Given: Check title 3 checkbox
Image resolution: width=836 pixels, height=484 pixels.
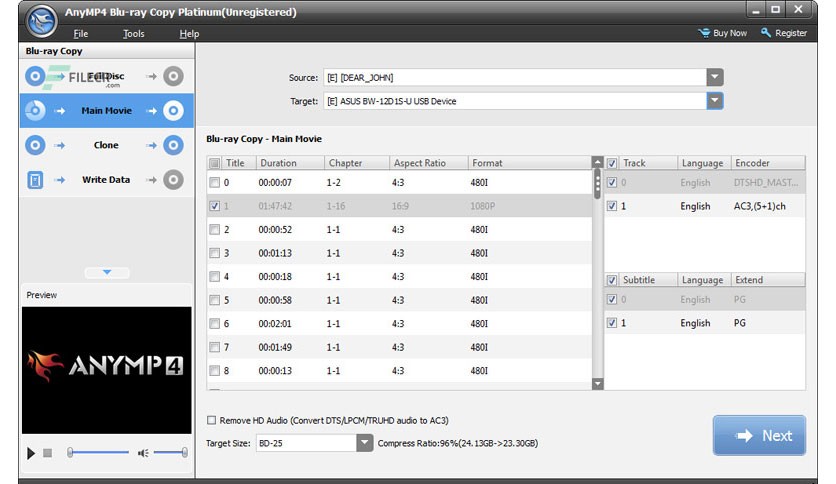Looking at the screenshot, I should (x=214, y=253).
